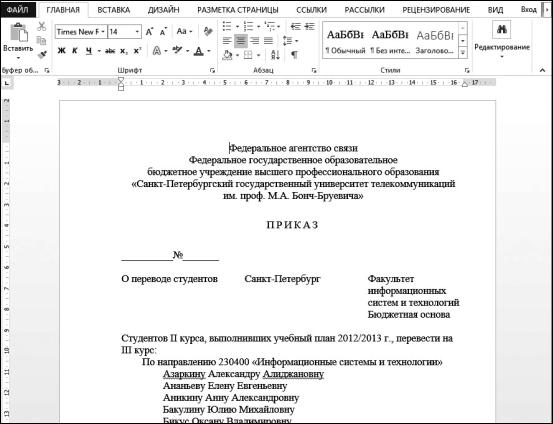This screenshot has width=553, height=424.
Task: Expand underline style options arrow
Action: pos(99,51)
